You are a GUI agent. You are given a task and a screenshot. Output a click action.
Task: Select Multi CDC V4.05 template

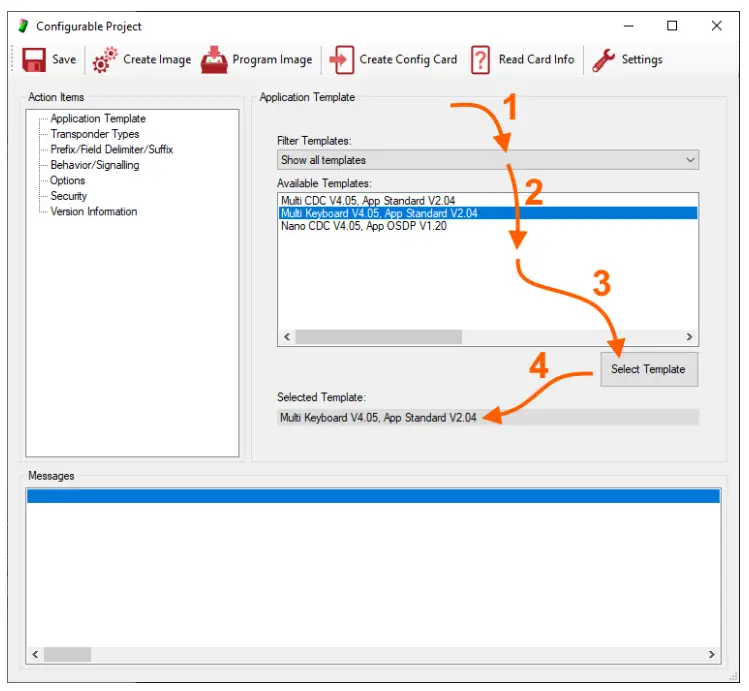[488, 201]
